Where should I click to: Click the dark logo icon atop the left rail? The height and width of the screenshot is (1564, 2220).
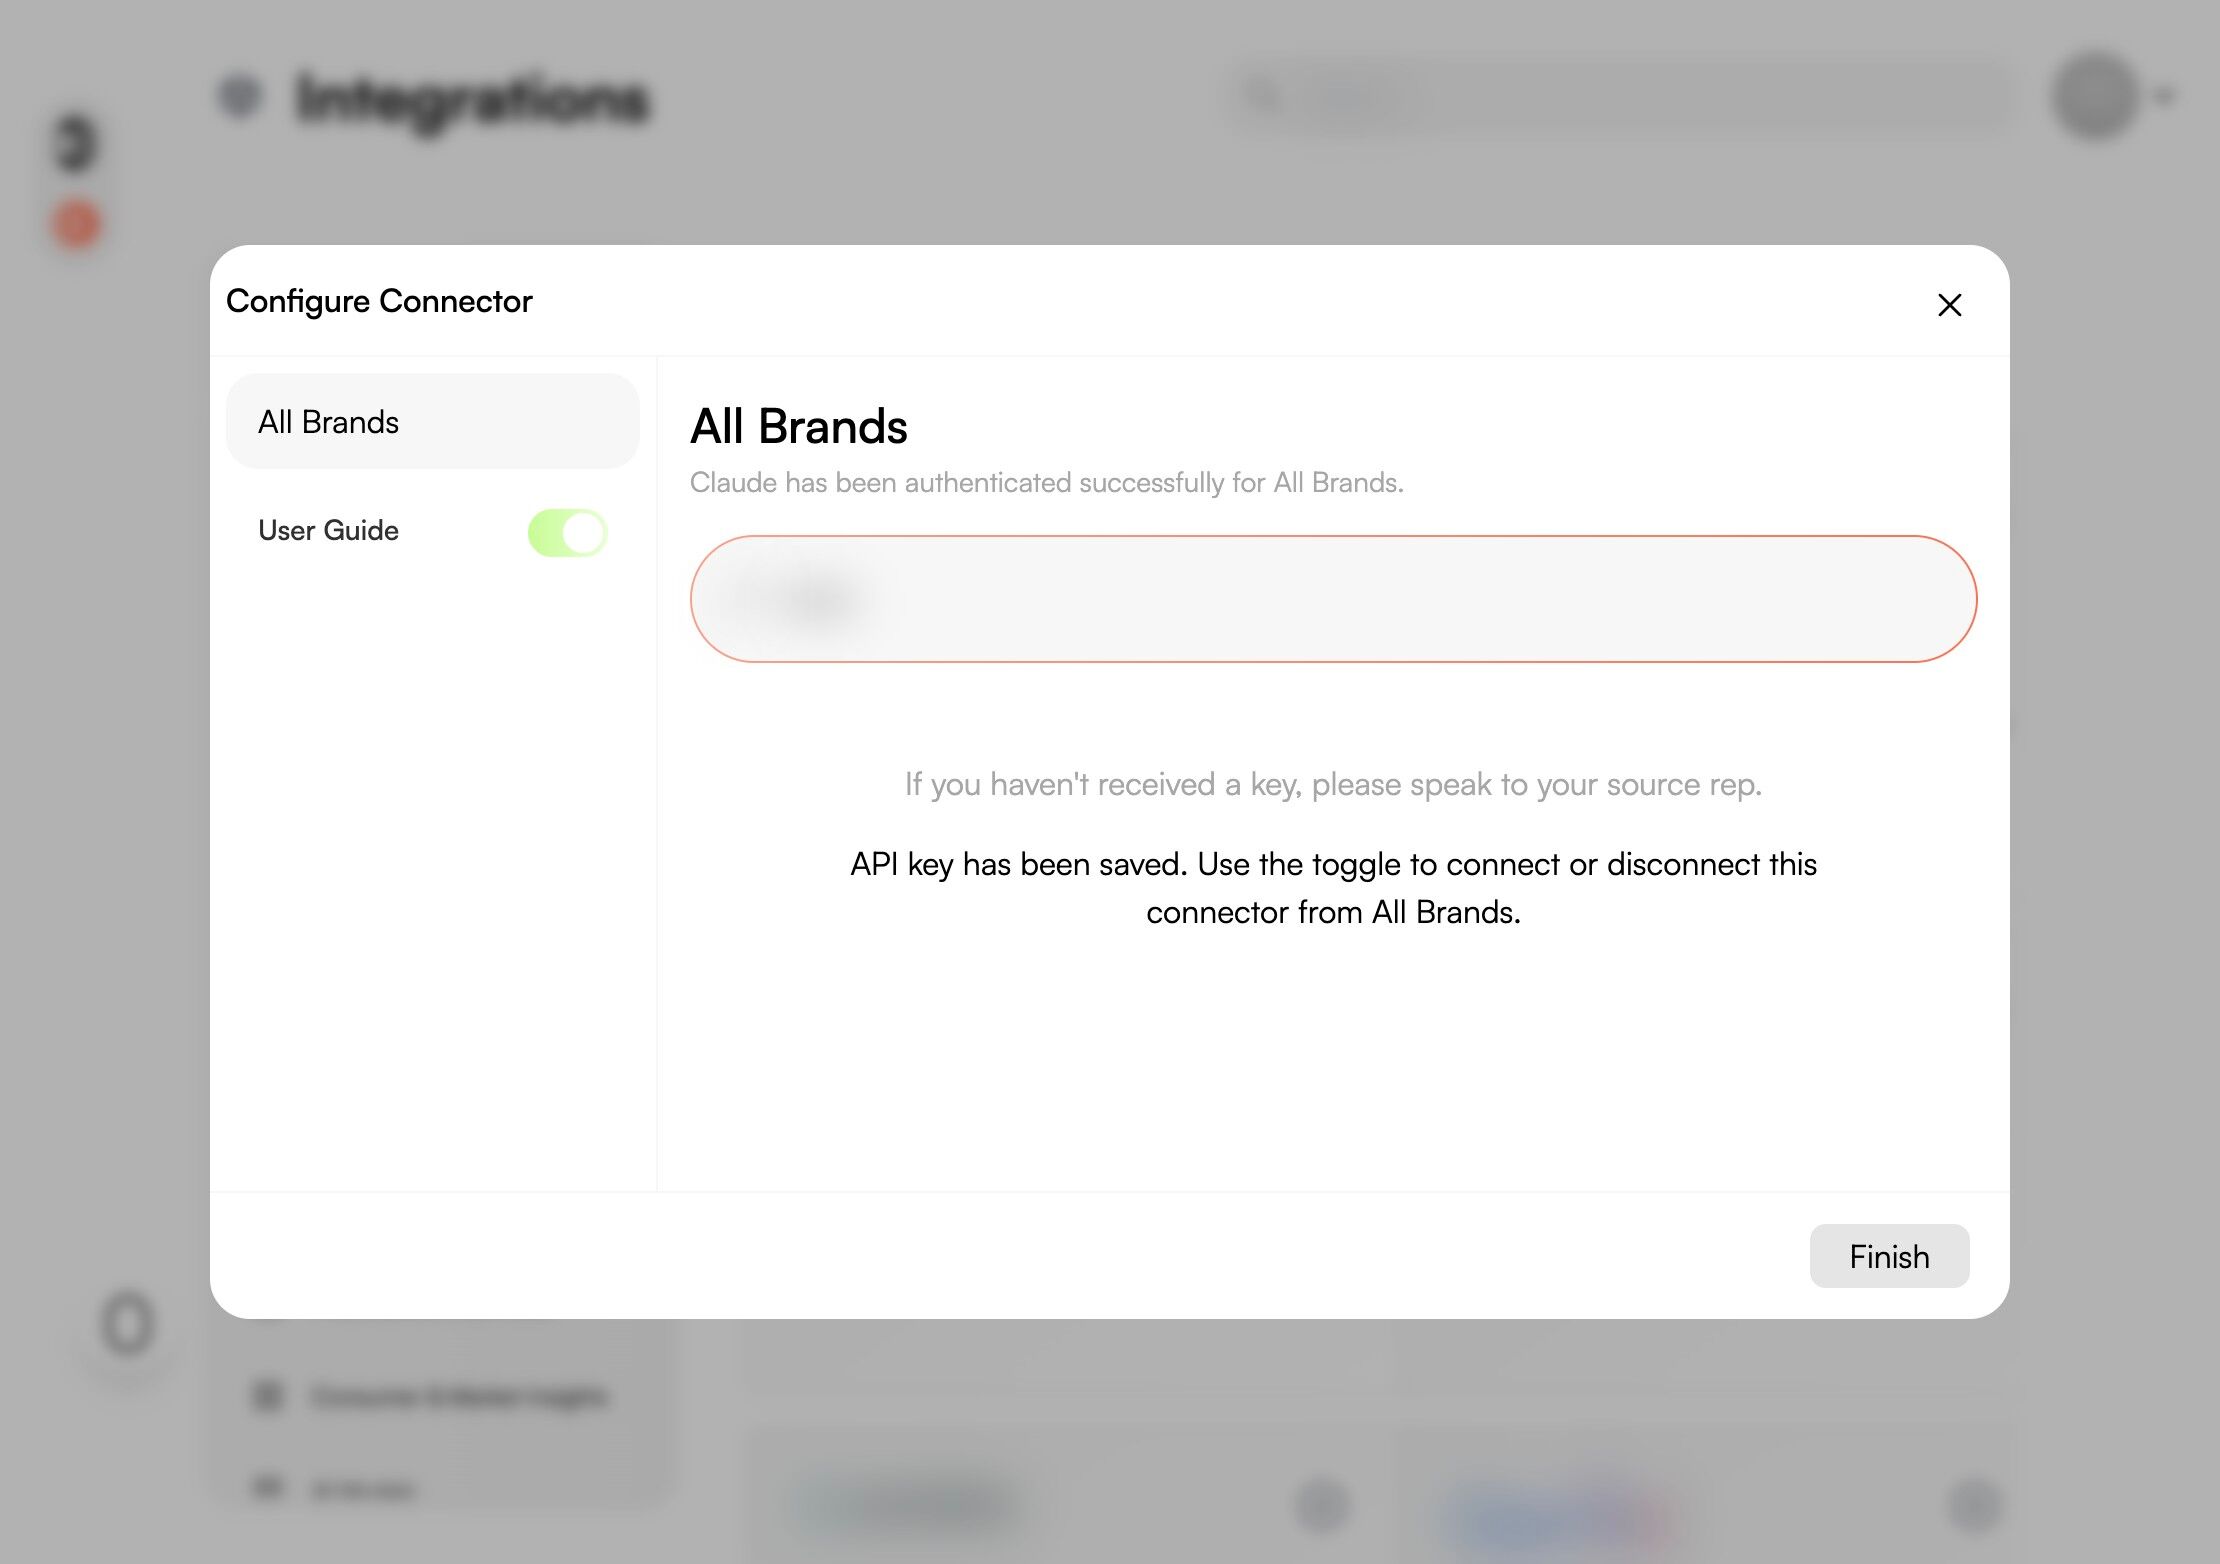[76, 143]
